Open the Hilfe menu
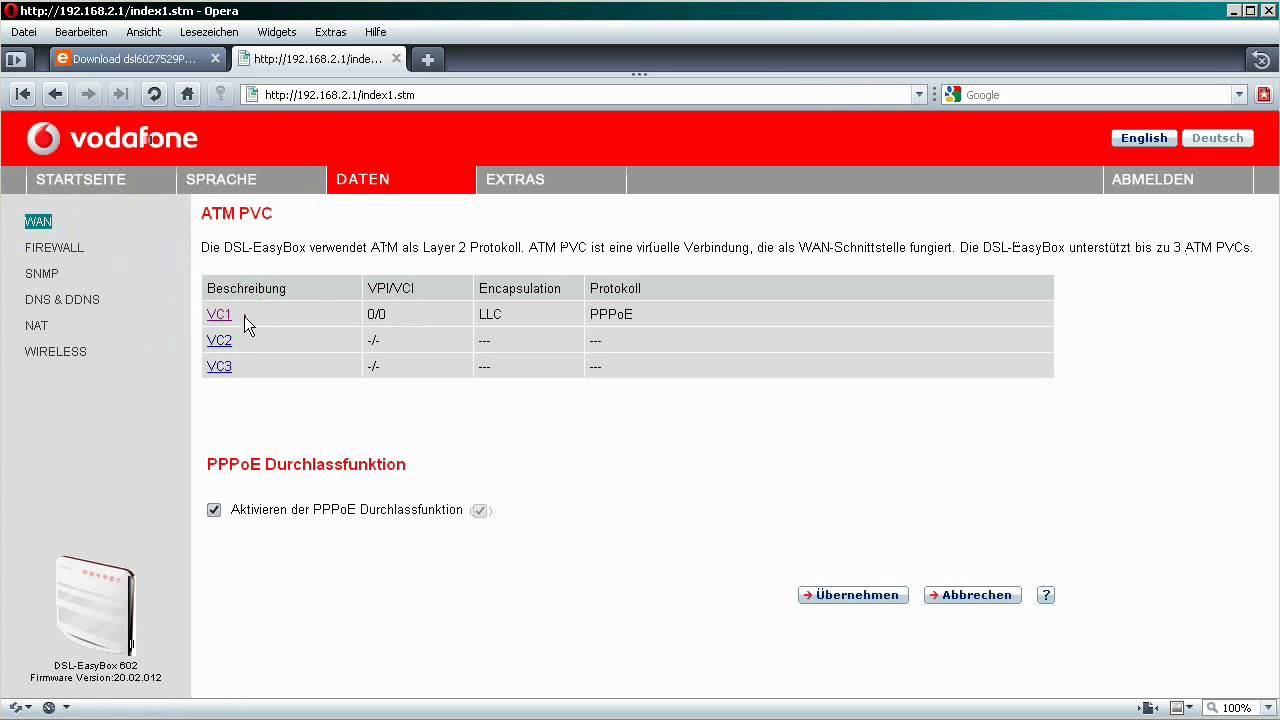This screenshot has height=720, width=1280. (375, 32)
